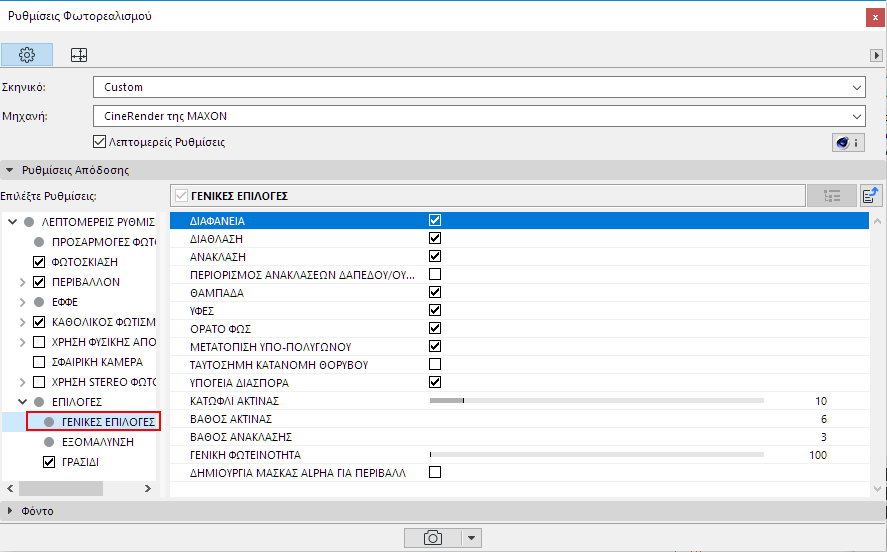Toggle the ΠΕΡΙΒΑΛΛΟΝ checkbox in tree
This screenshot has height=552, width=887.
pyautogui.click(x=39, y=282)
